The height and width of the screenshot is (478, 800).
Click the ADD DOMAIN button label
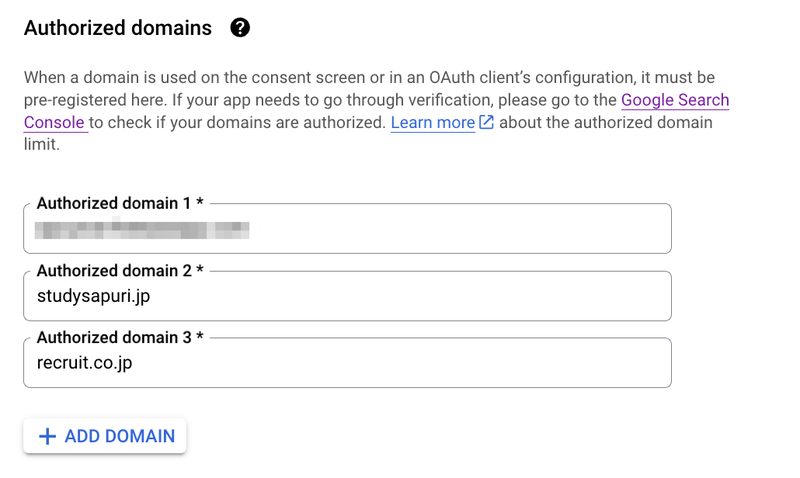pyautogui.click(x=119, y=436)
